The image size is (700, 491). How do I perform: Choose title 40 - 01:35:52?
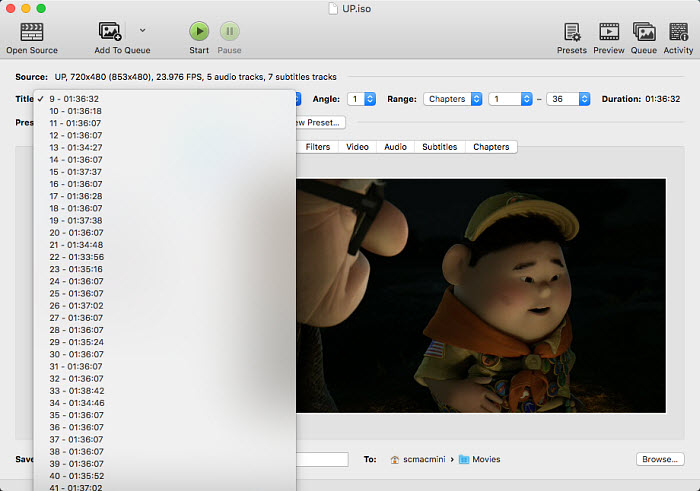[164, 476]
